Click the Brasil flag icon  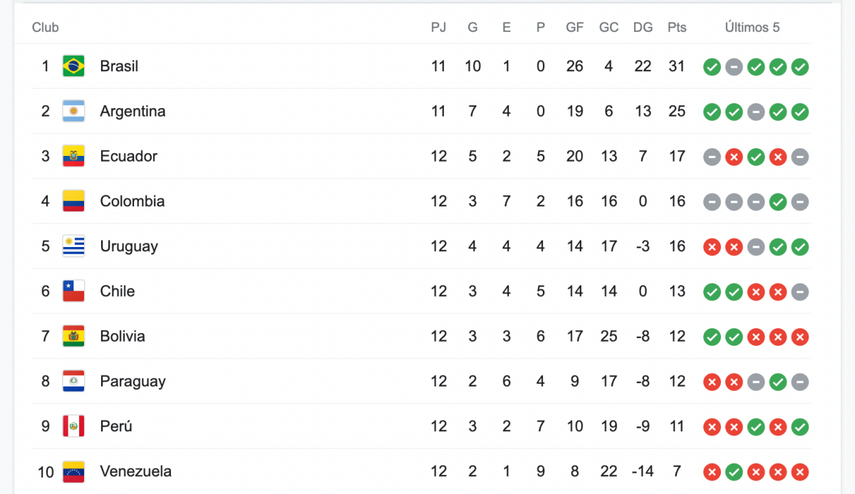tap(74, 66)
